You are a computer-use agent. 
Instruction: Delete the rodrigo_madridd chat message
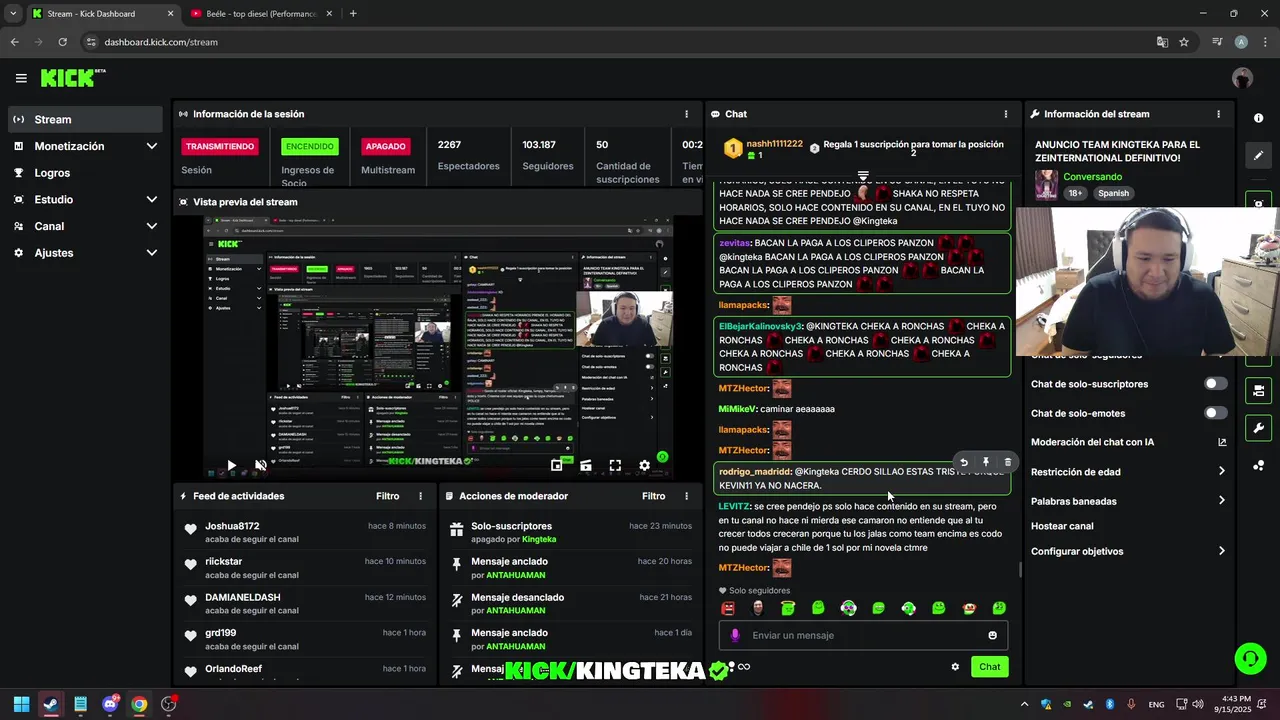pyautogui.click(x=1007, y=462)
